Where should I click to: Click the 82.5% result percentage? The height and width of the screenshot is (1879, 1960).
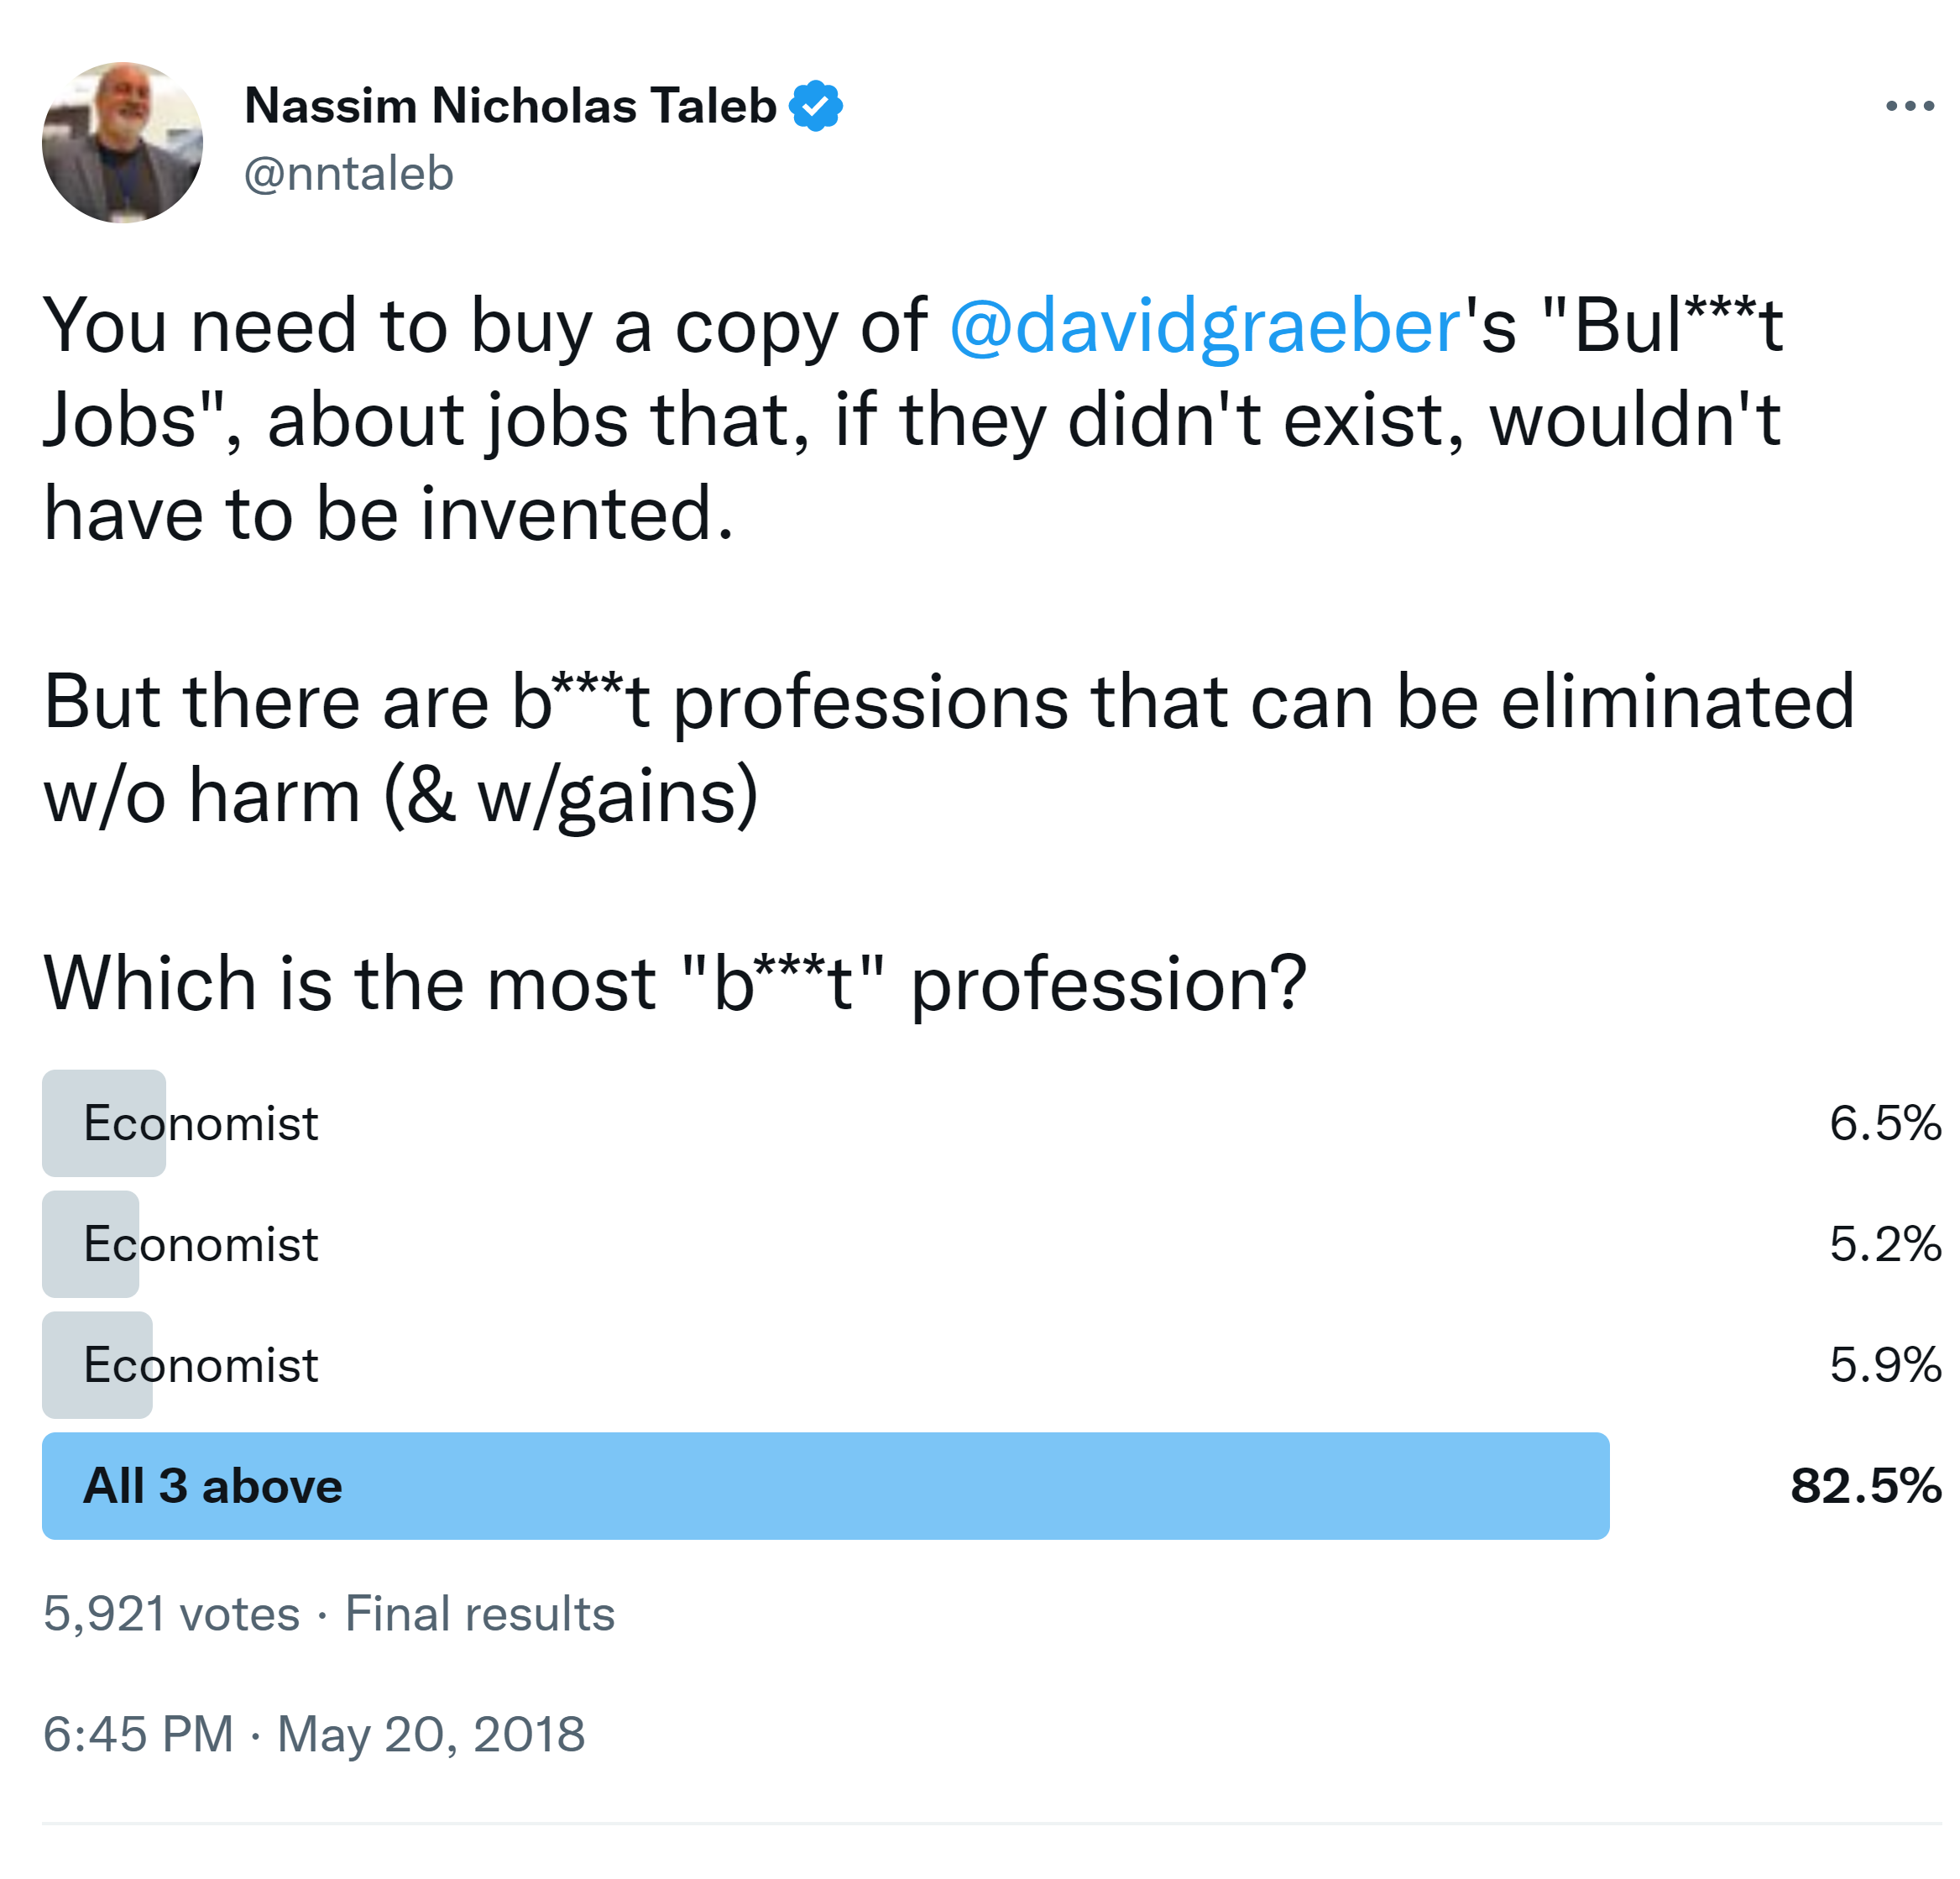coord(1865,1486)
